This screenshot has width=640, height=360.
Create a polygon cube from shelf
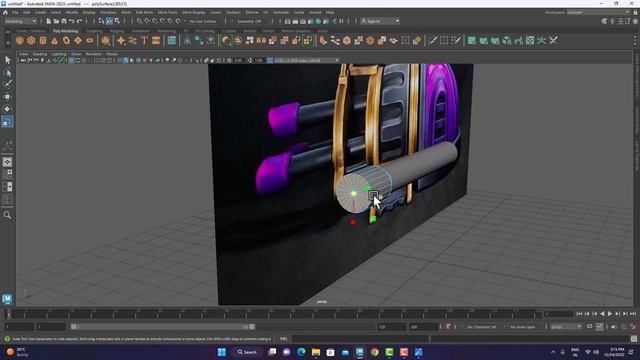(31, 40)
